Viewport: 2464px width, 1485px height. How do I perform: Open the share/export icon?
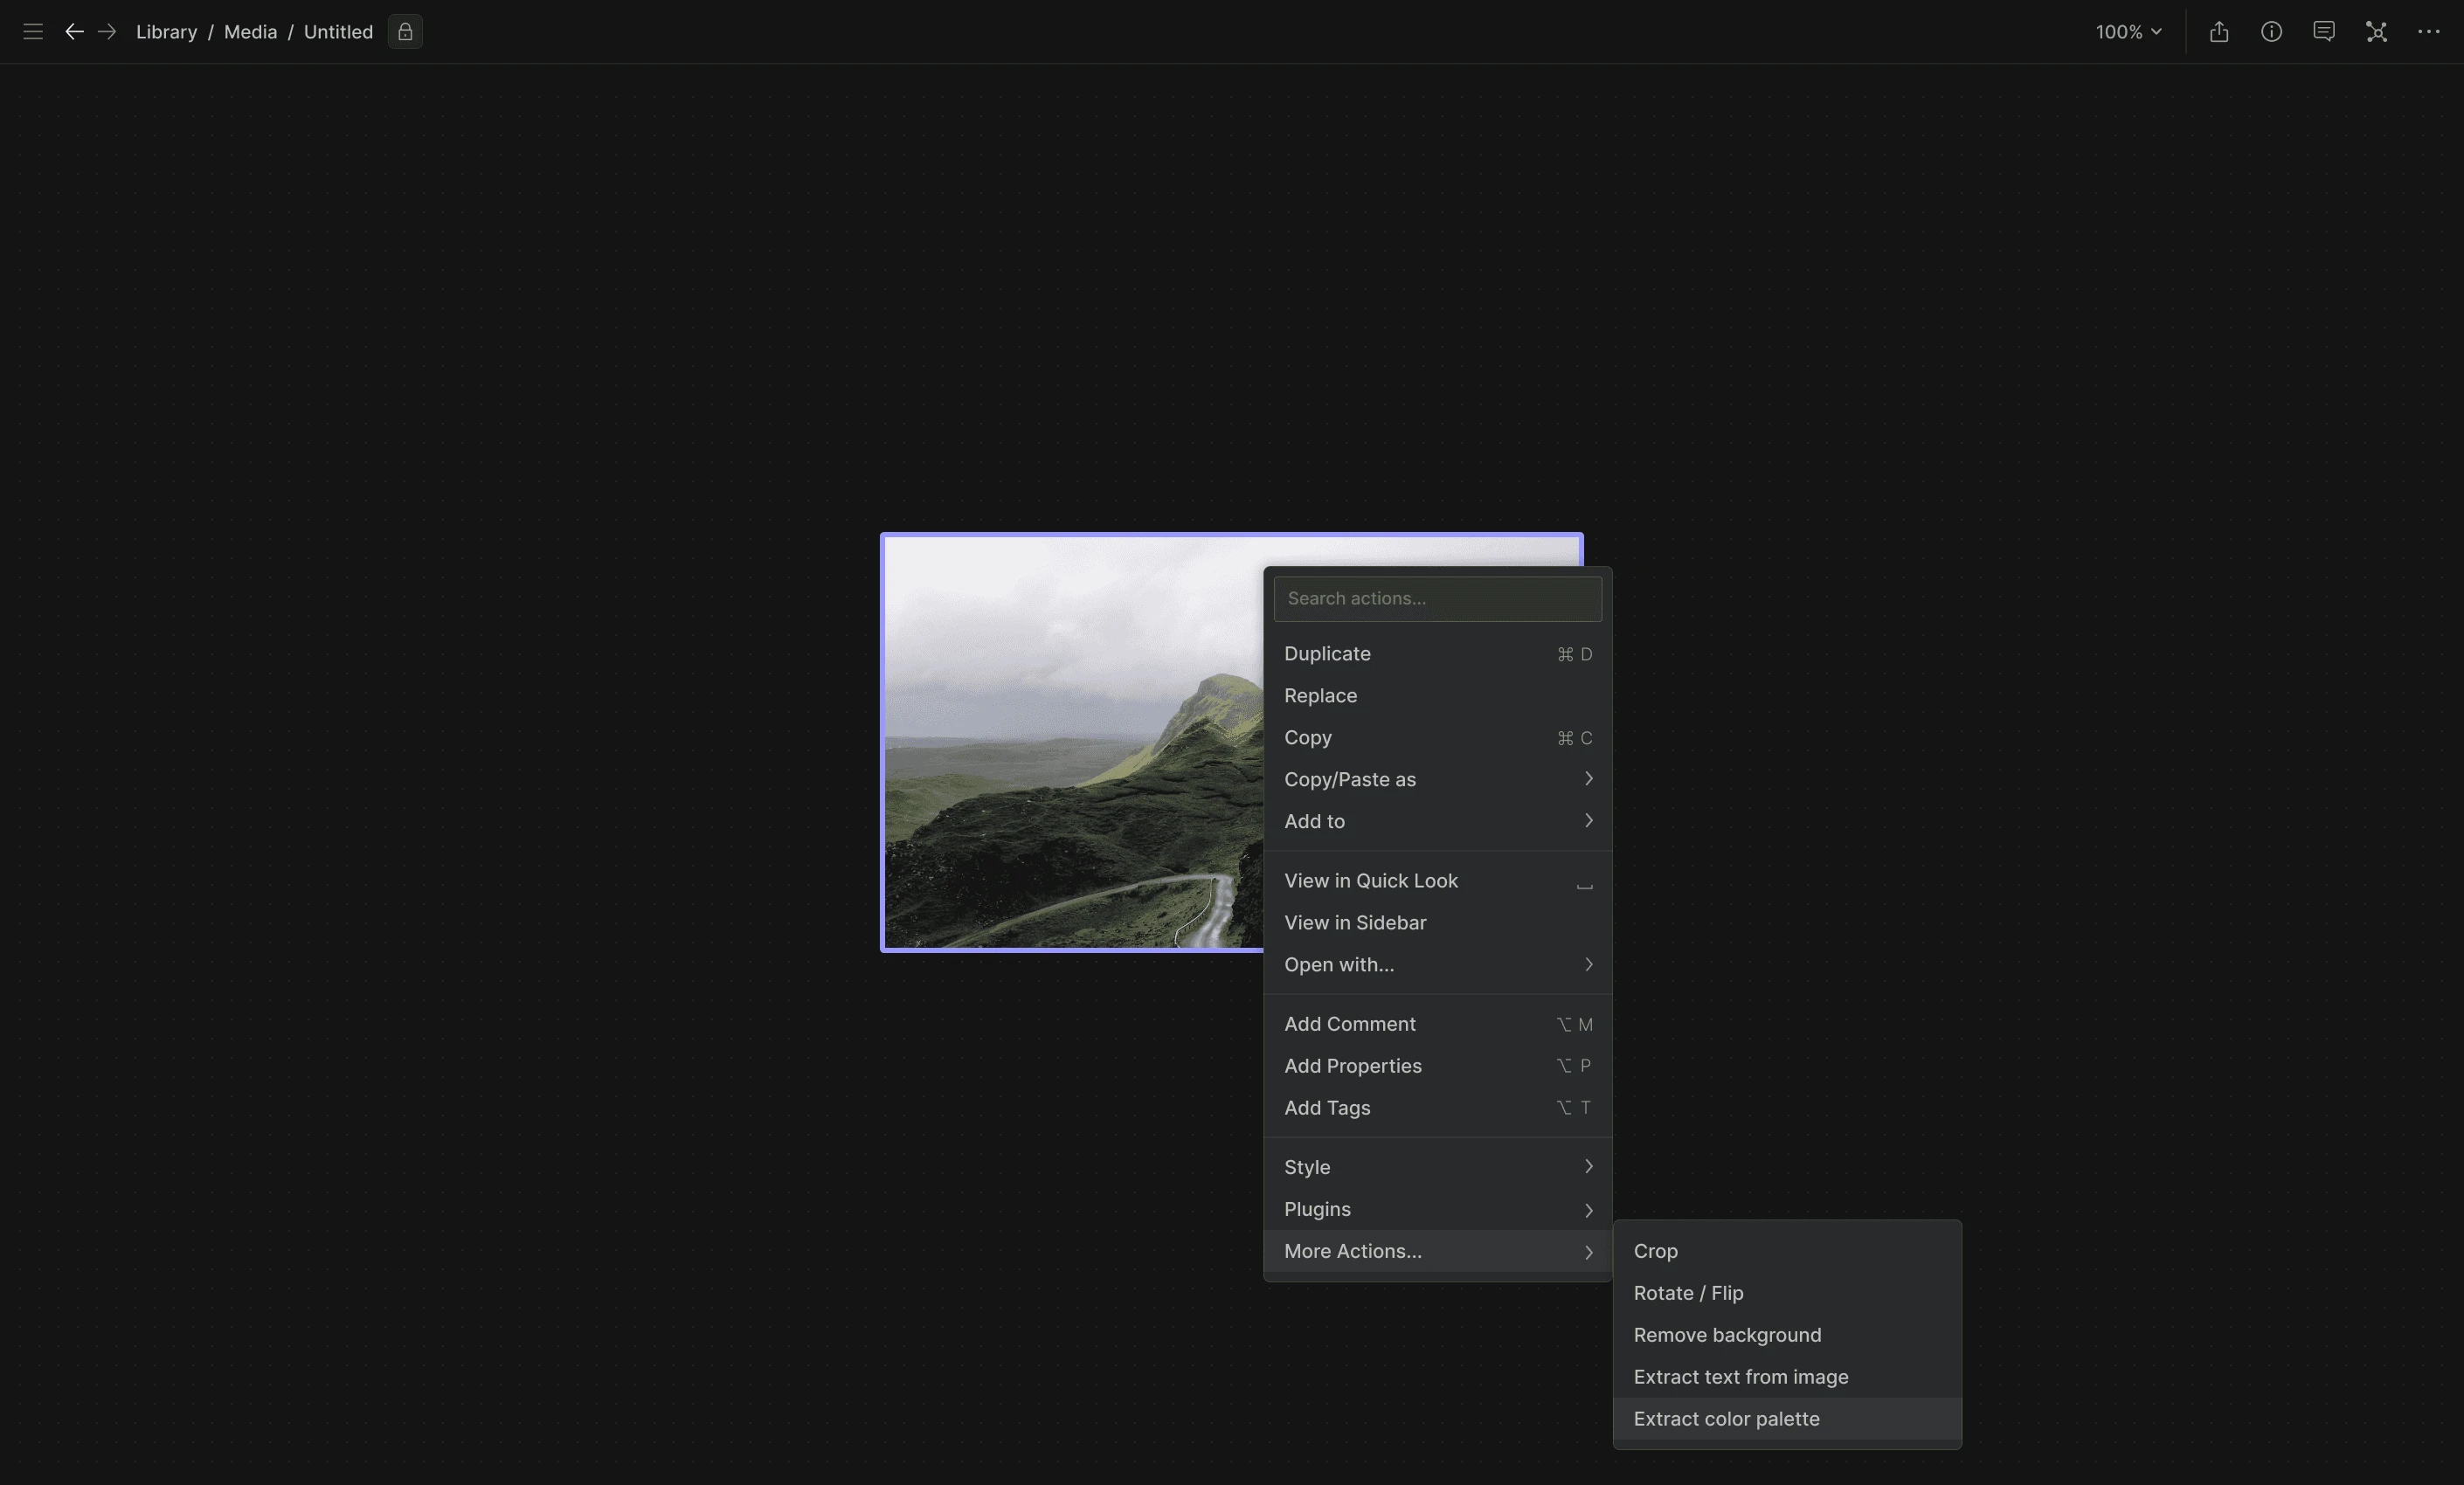pyautogui.click(x=2219, y=32)
